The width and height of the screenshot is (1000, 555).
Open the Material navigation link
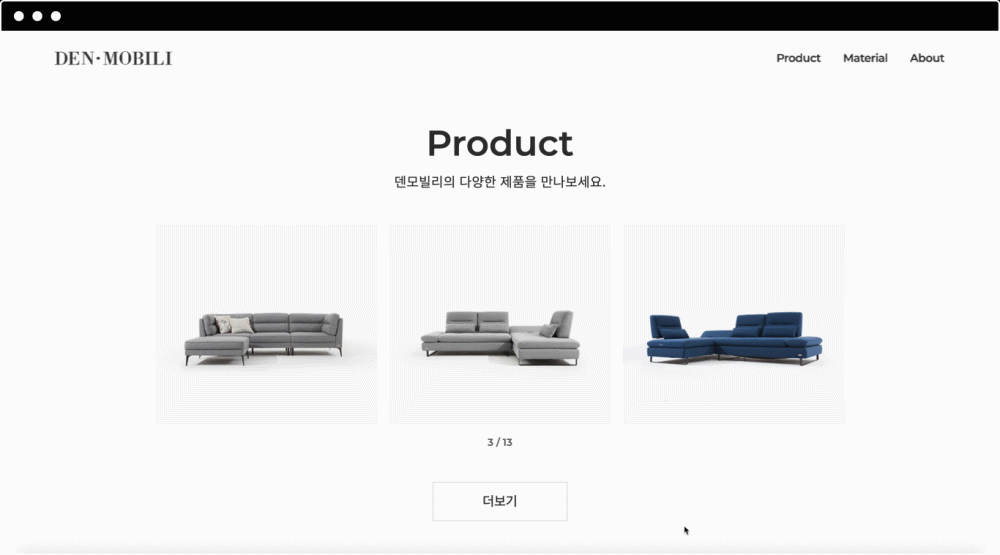[865, 58]
